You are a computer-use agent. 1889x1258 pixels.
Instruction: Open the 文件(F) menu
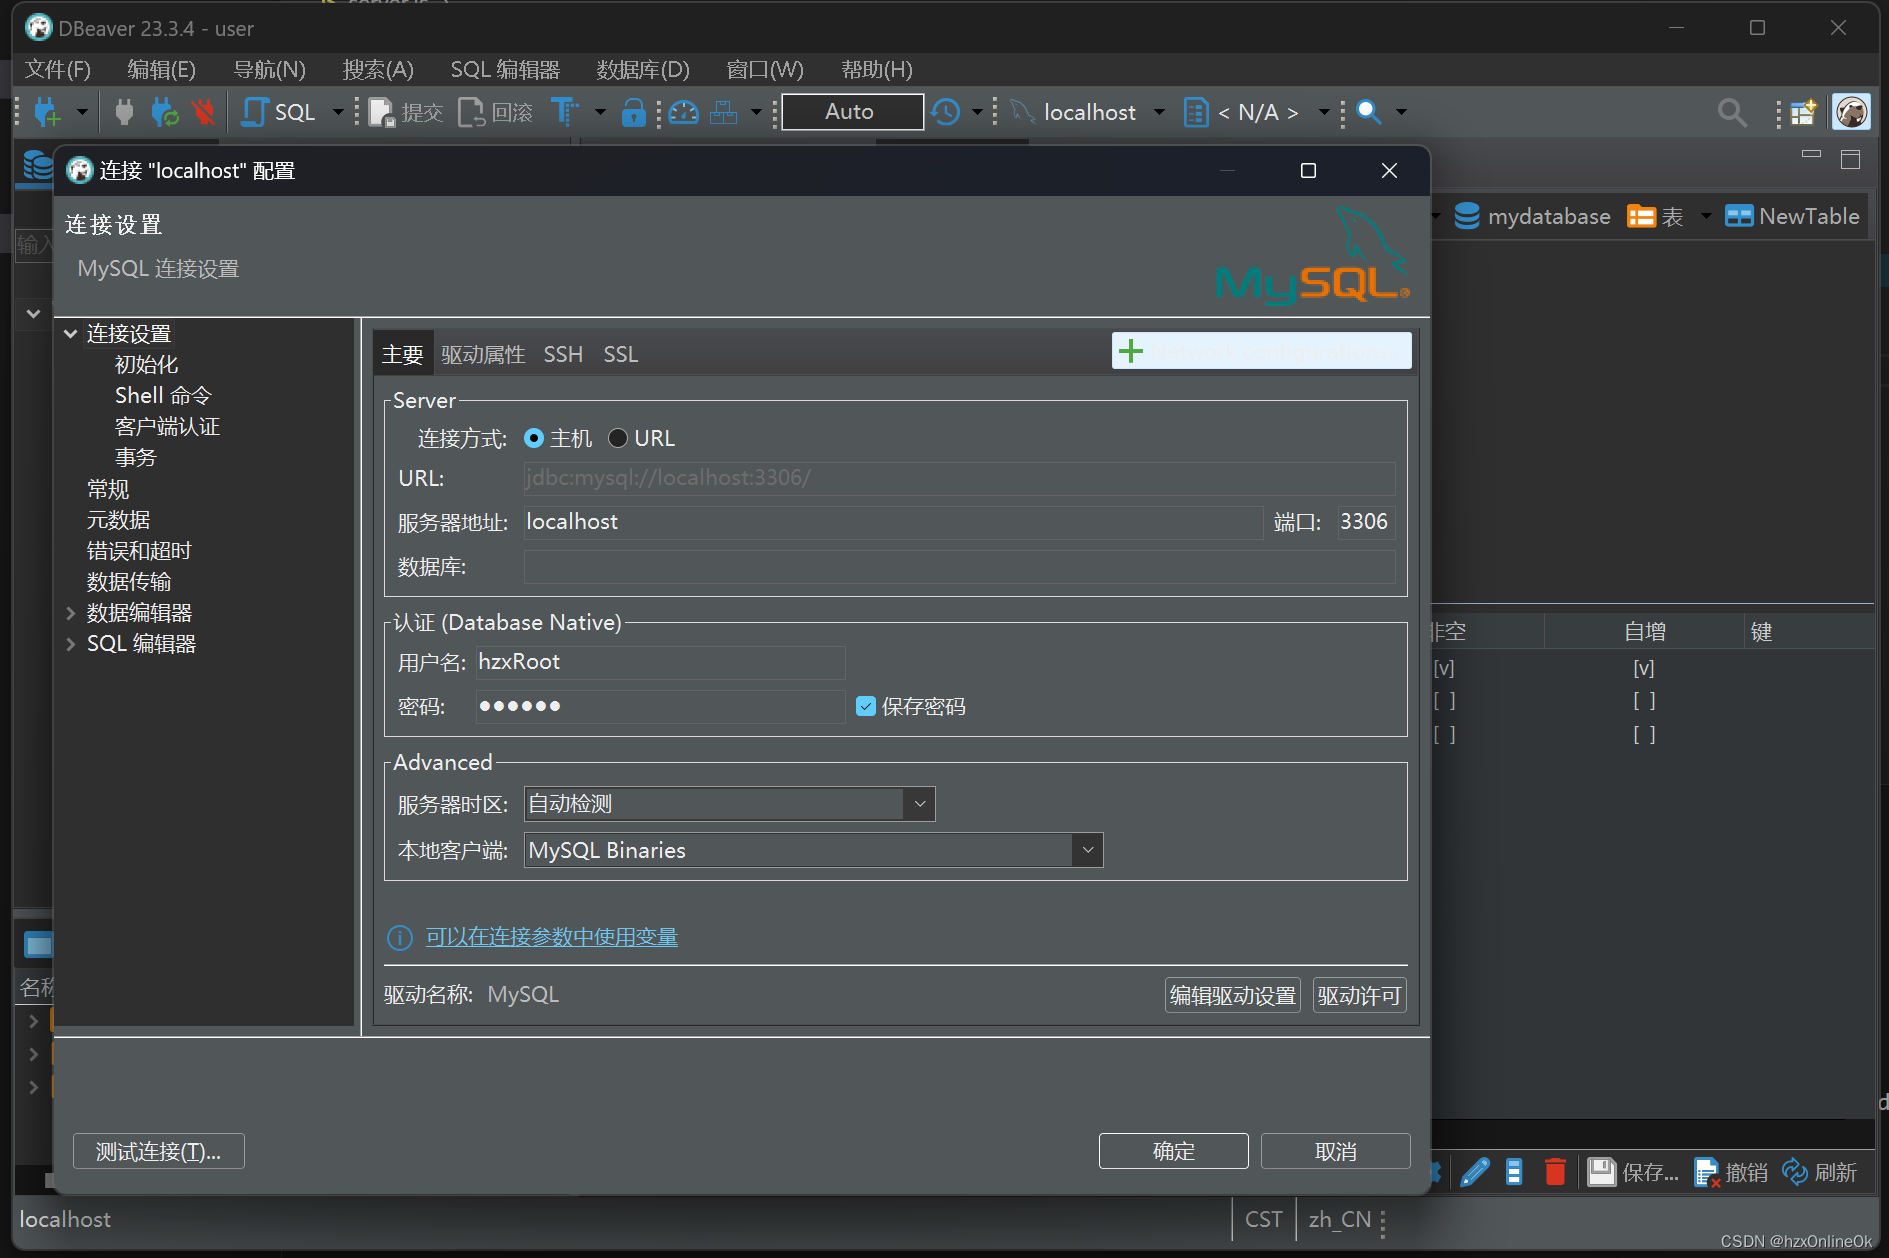tap(58, 69)
